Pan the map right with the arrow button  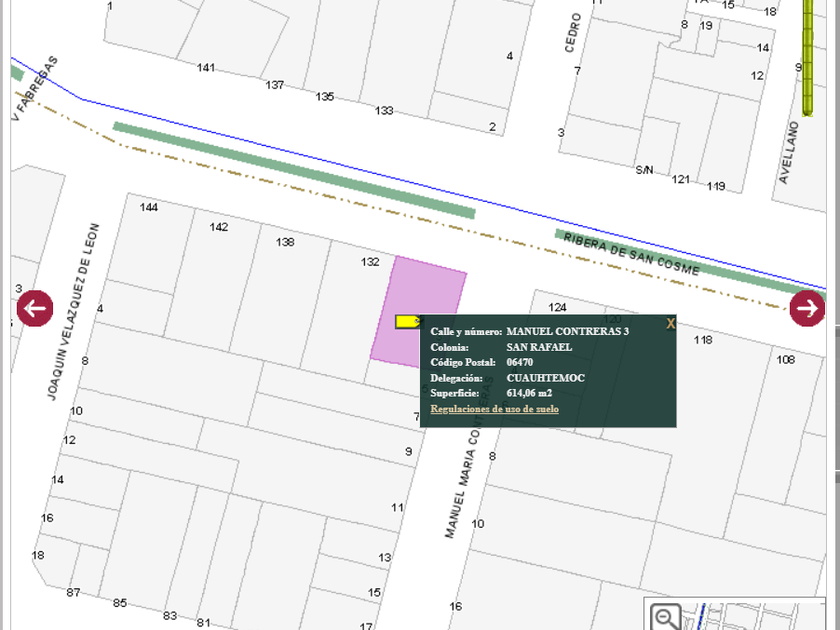tap(807, 308)
